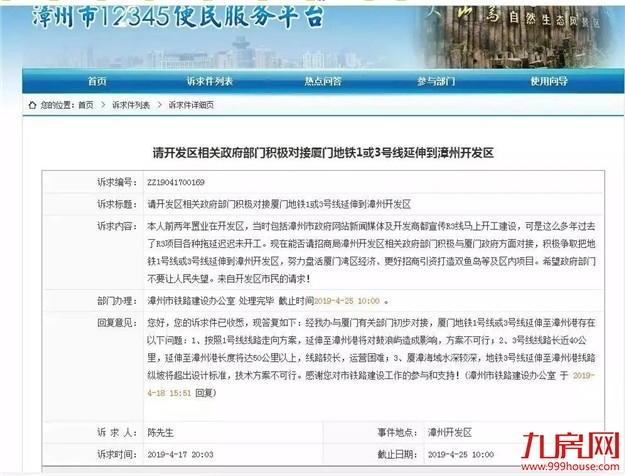625x476 pixels.
Task: Open the 热点问答 navigation tab
Action: [x=323, y=81]
